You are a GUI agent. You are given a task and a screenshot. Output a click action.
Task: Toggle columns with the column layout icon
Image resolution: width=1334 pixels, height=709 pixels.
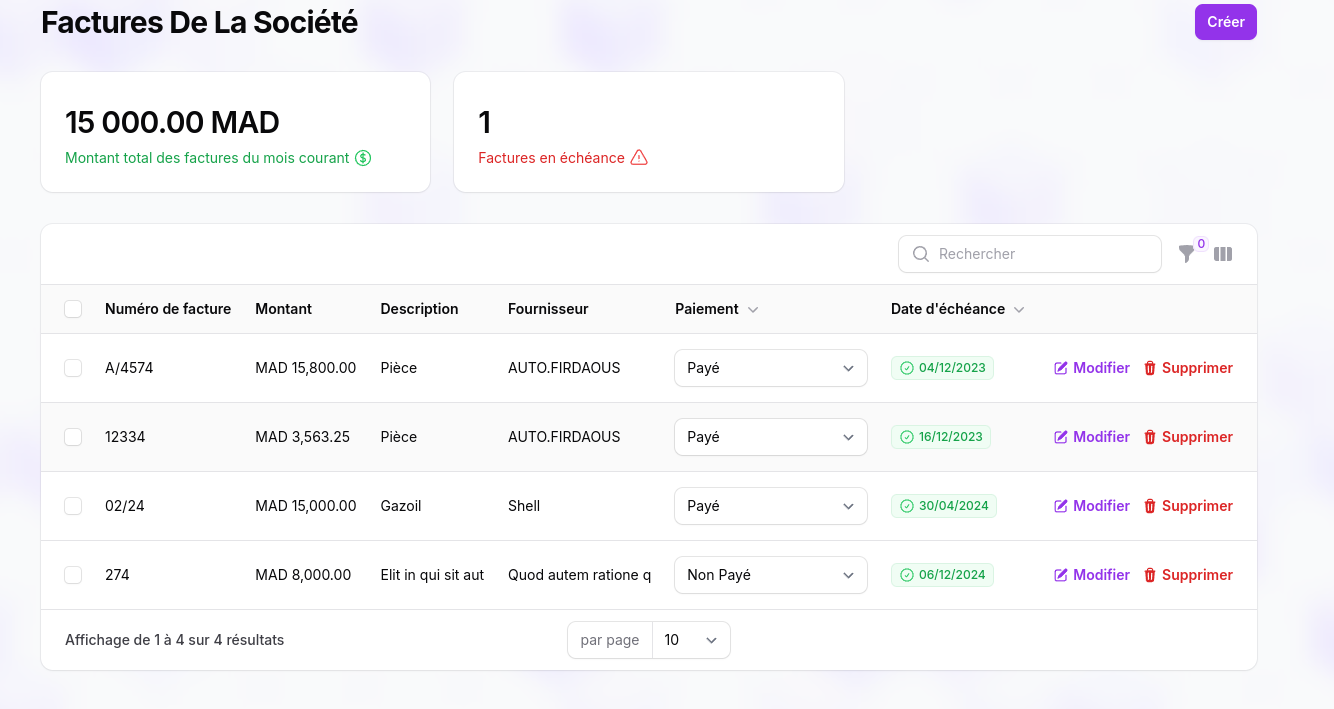[x=1222, y=254]
